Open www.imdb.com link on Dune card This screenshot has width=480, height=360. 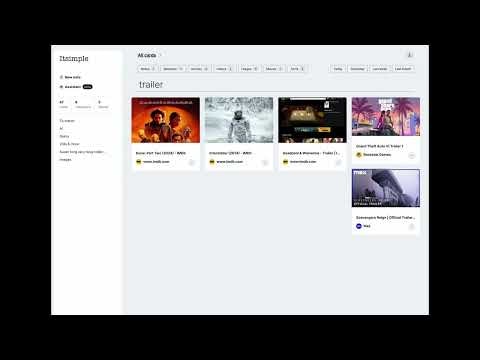[156, 162]
